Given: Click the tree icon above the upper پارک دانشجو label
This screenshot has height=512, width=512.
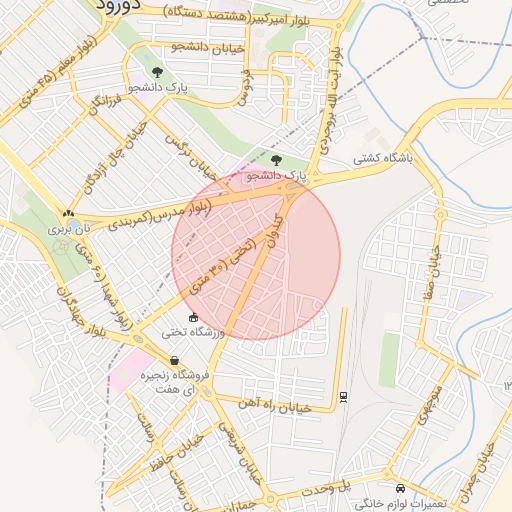Looking at the screenshot, I should point(157,72).
